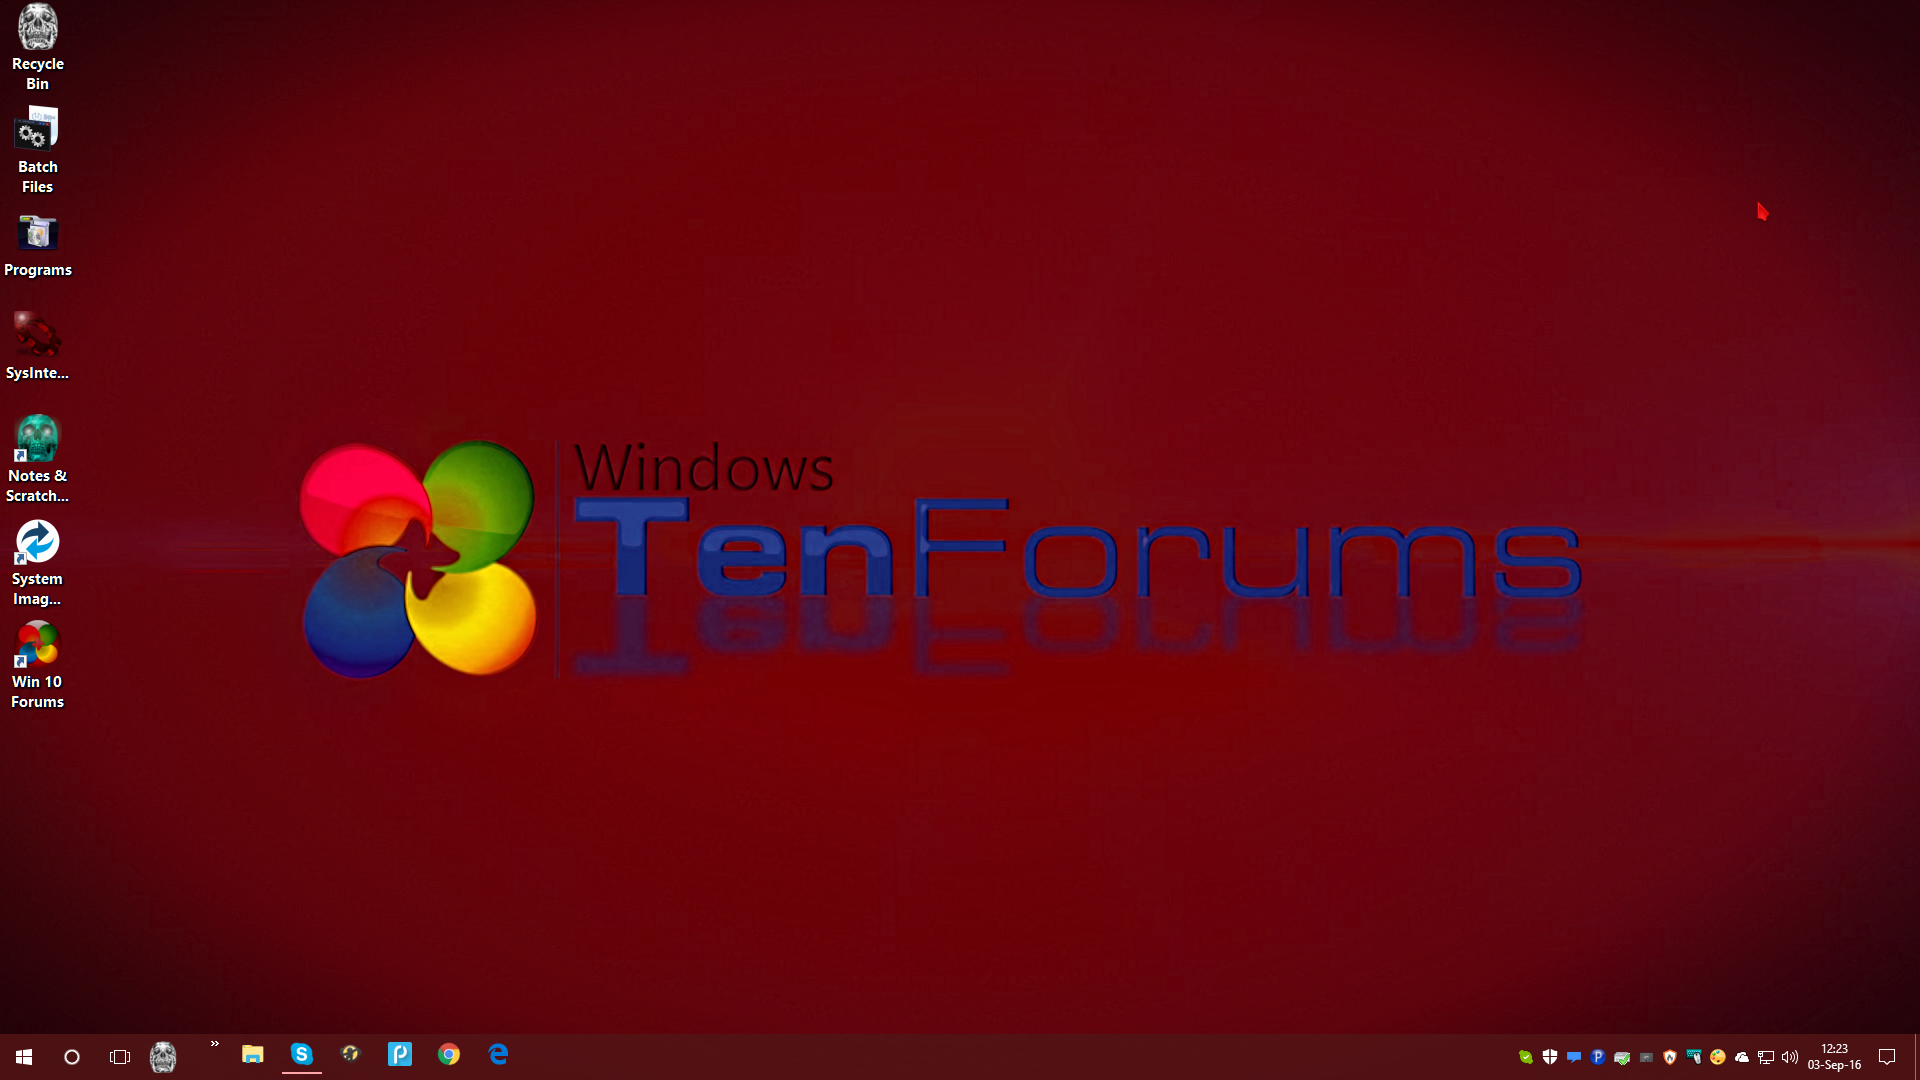This screenshot has height=1080, width=1920.
Task: Open the Recycle Bin
Action: tap(37, 45)
